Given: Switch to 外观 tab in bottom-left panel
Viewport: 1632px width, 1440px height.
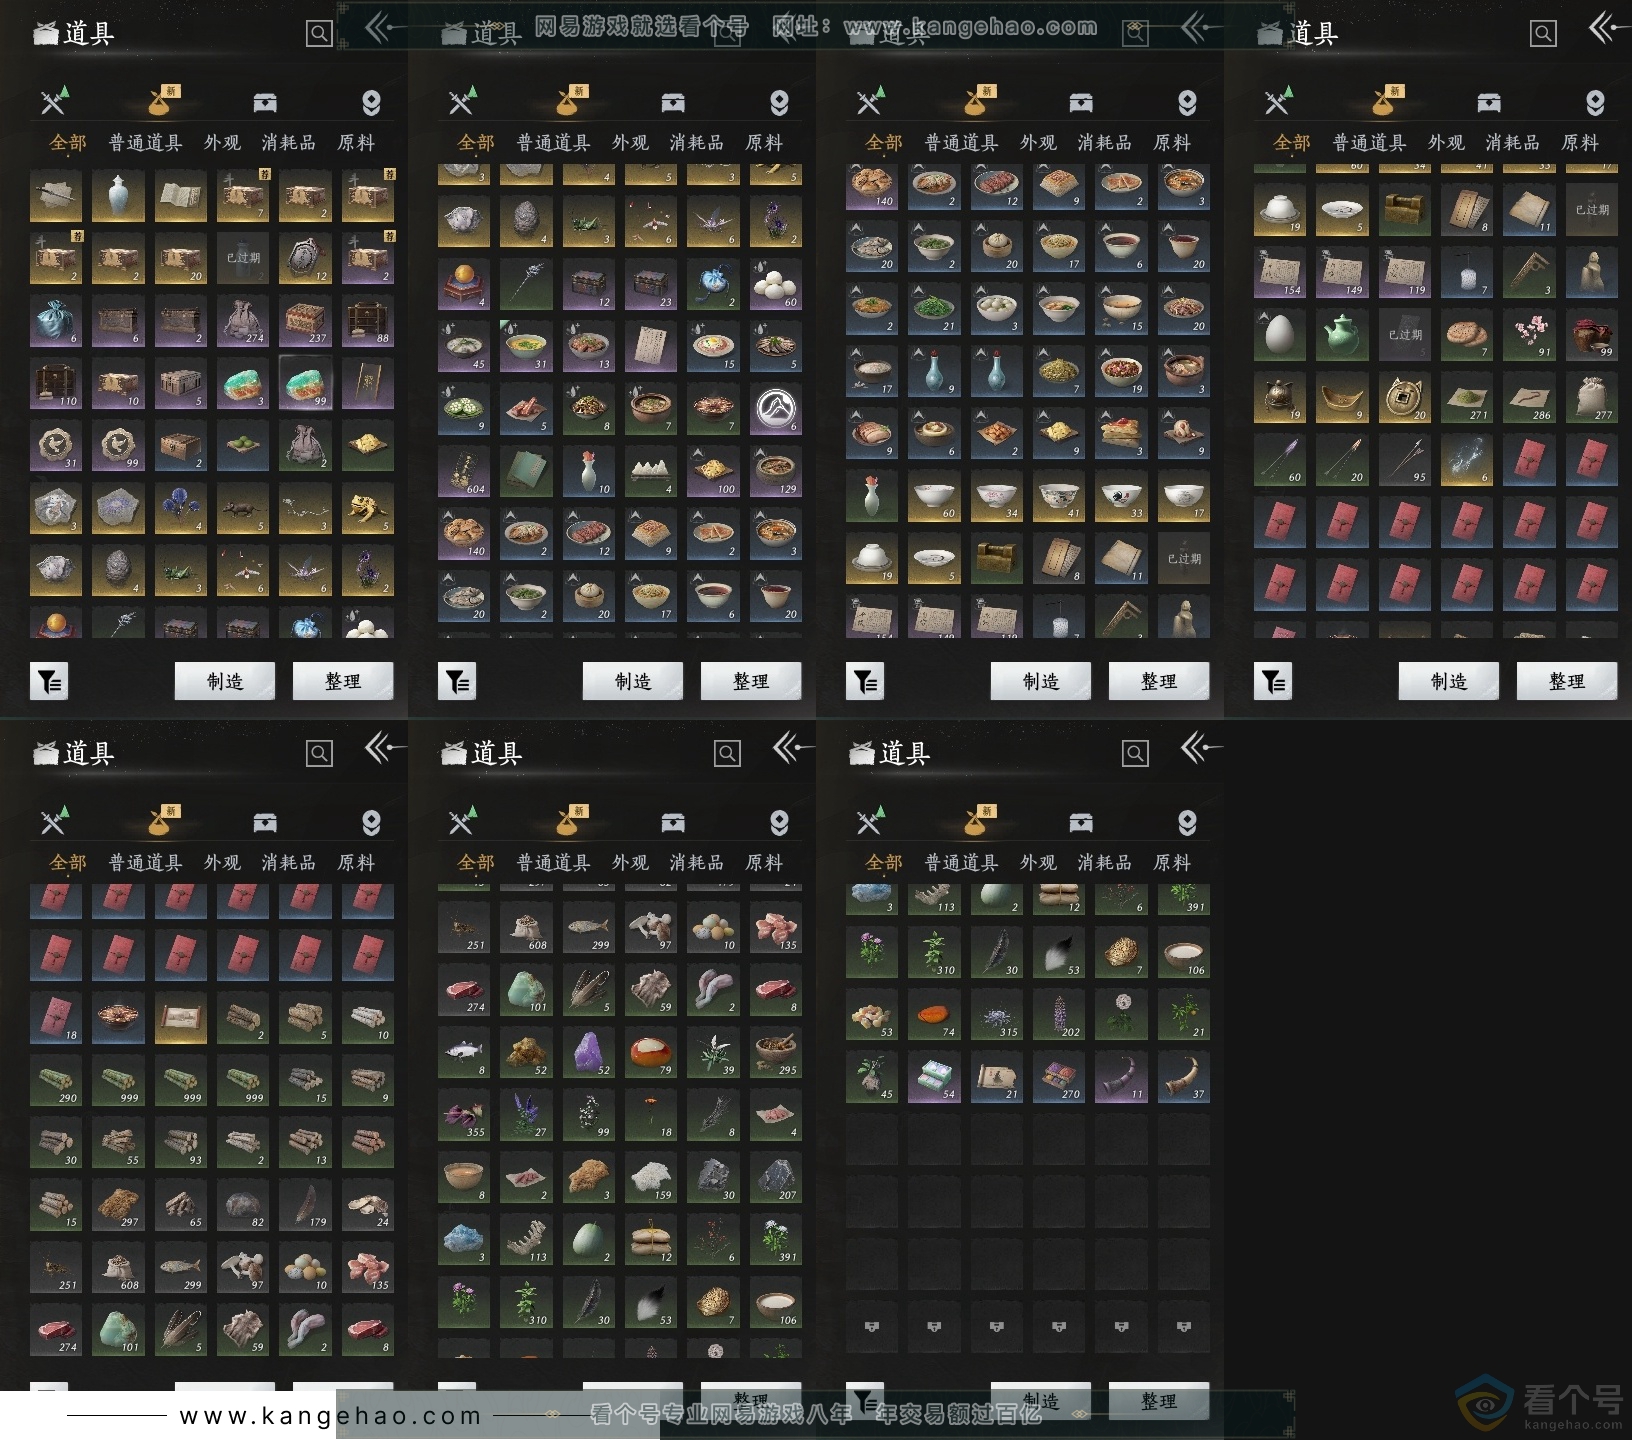Looking at the screenshot, I should [222, 863].
